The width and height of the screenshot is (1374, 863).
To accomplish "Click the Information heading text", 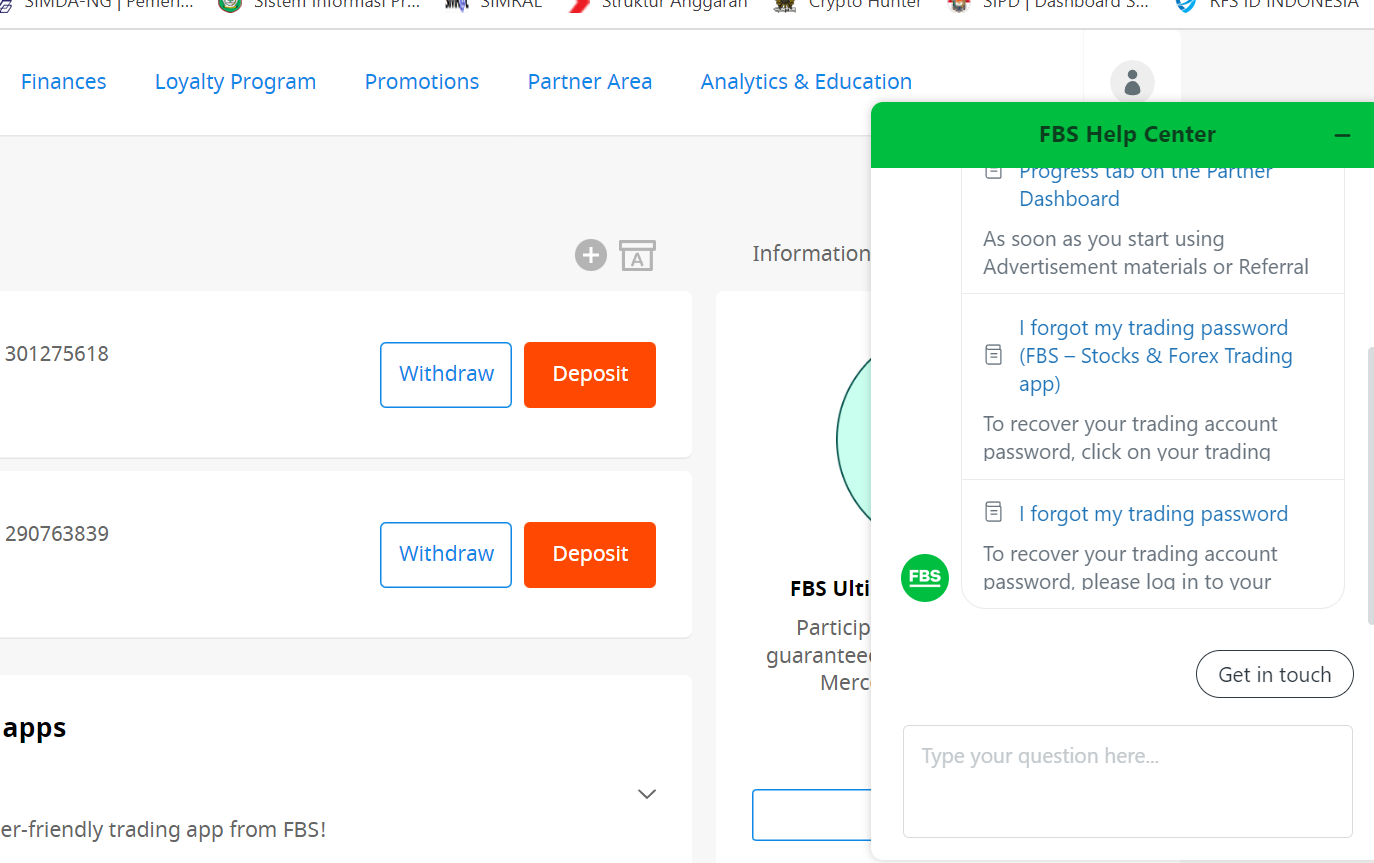I will (x=811, y=254).
